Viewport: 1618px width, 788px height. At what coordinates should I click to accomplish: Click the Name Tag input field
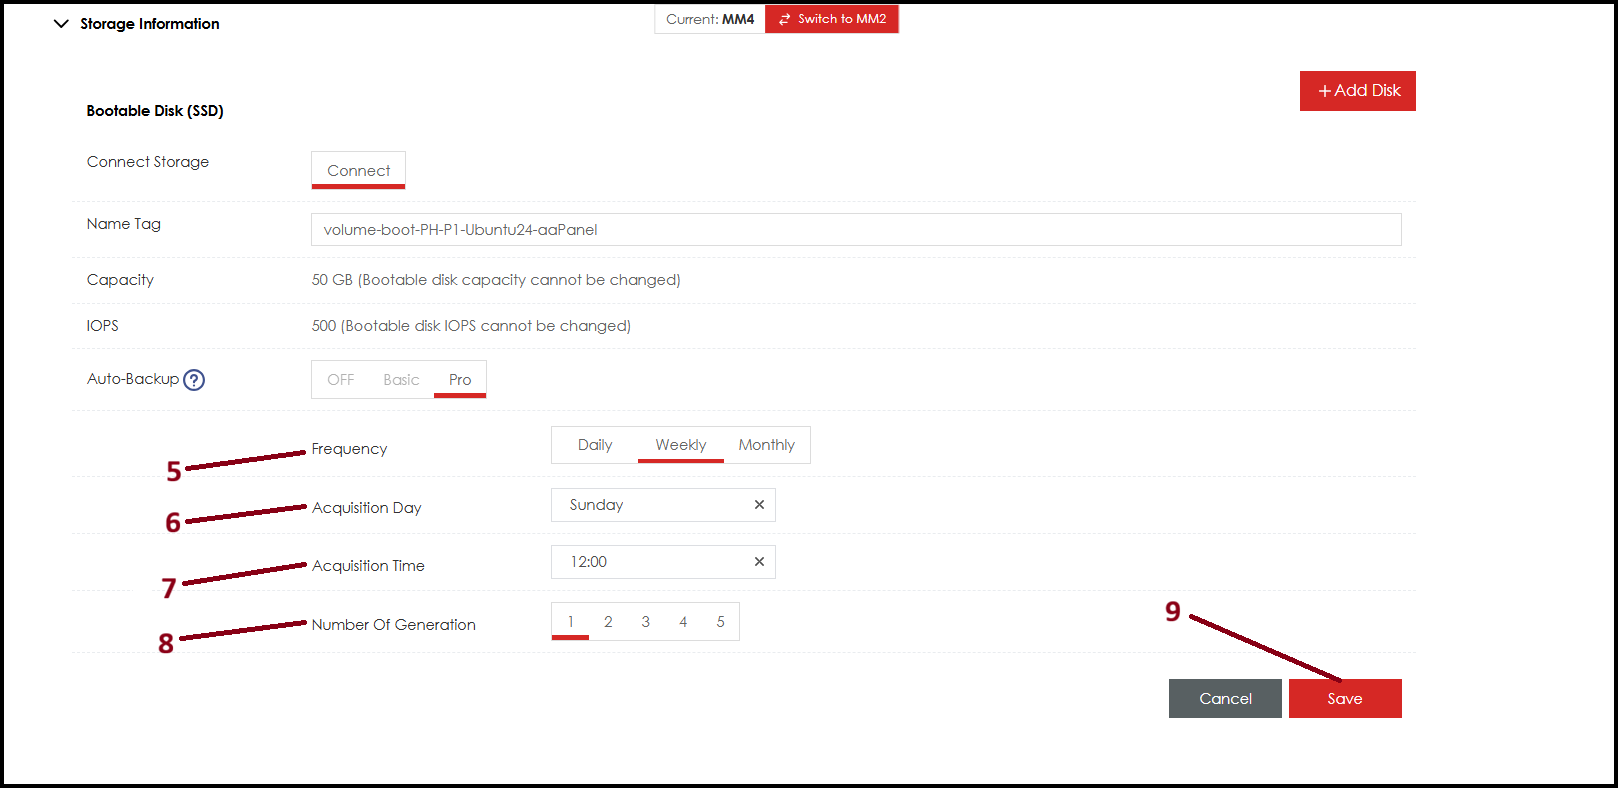pyautogui.click(x=856, y=230)
